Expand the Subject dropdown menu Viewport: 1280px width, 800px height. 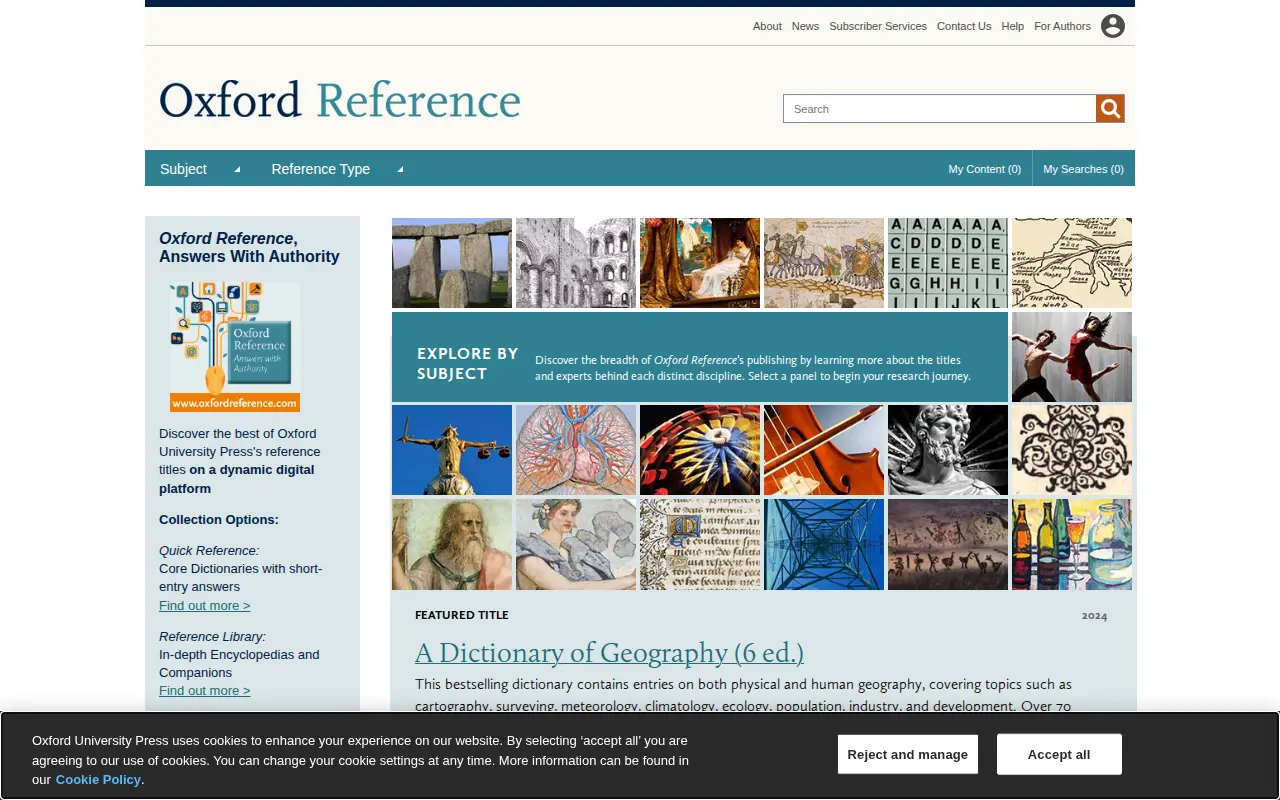tap(200, 169)
